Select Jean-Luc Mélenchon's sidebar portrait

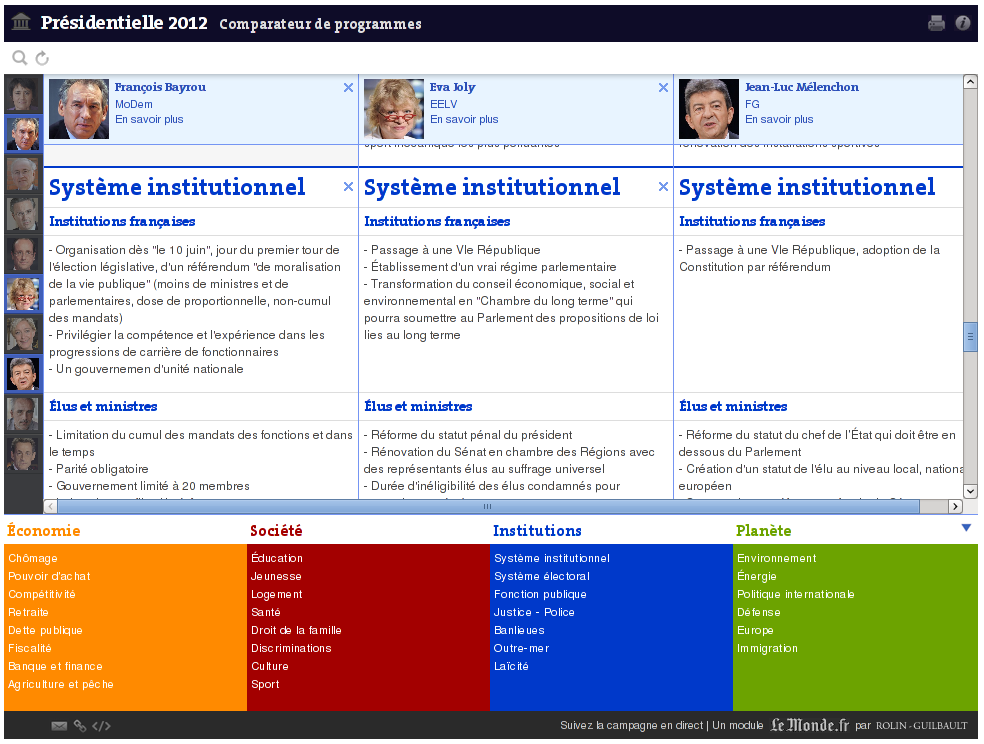coord(22,373)
